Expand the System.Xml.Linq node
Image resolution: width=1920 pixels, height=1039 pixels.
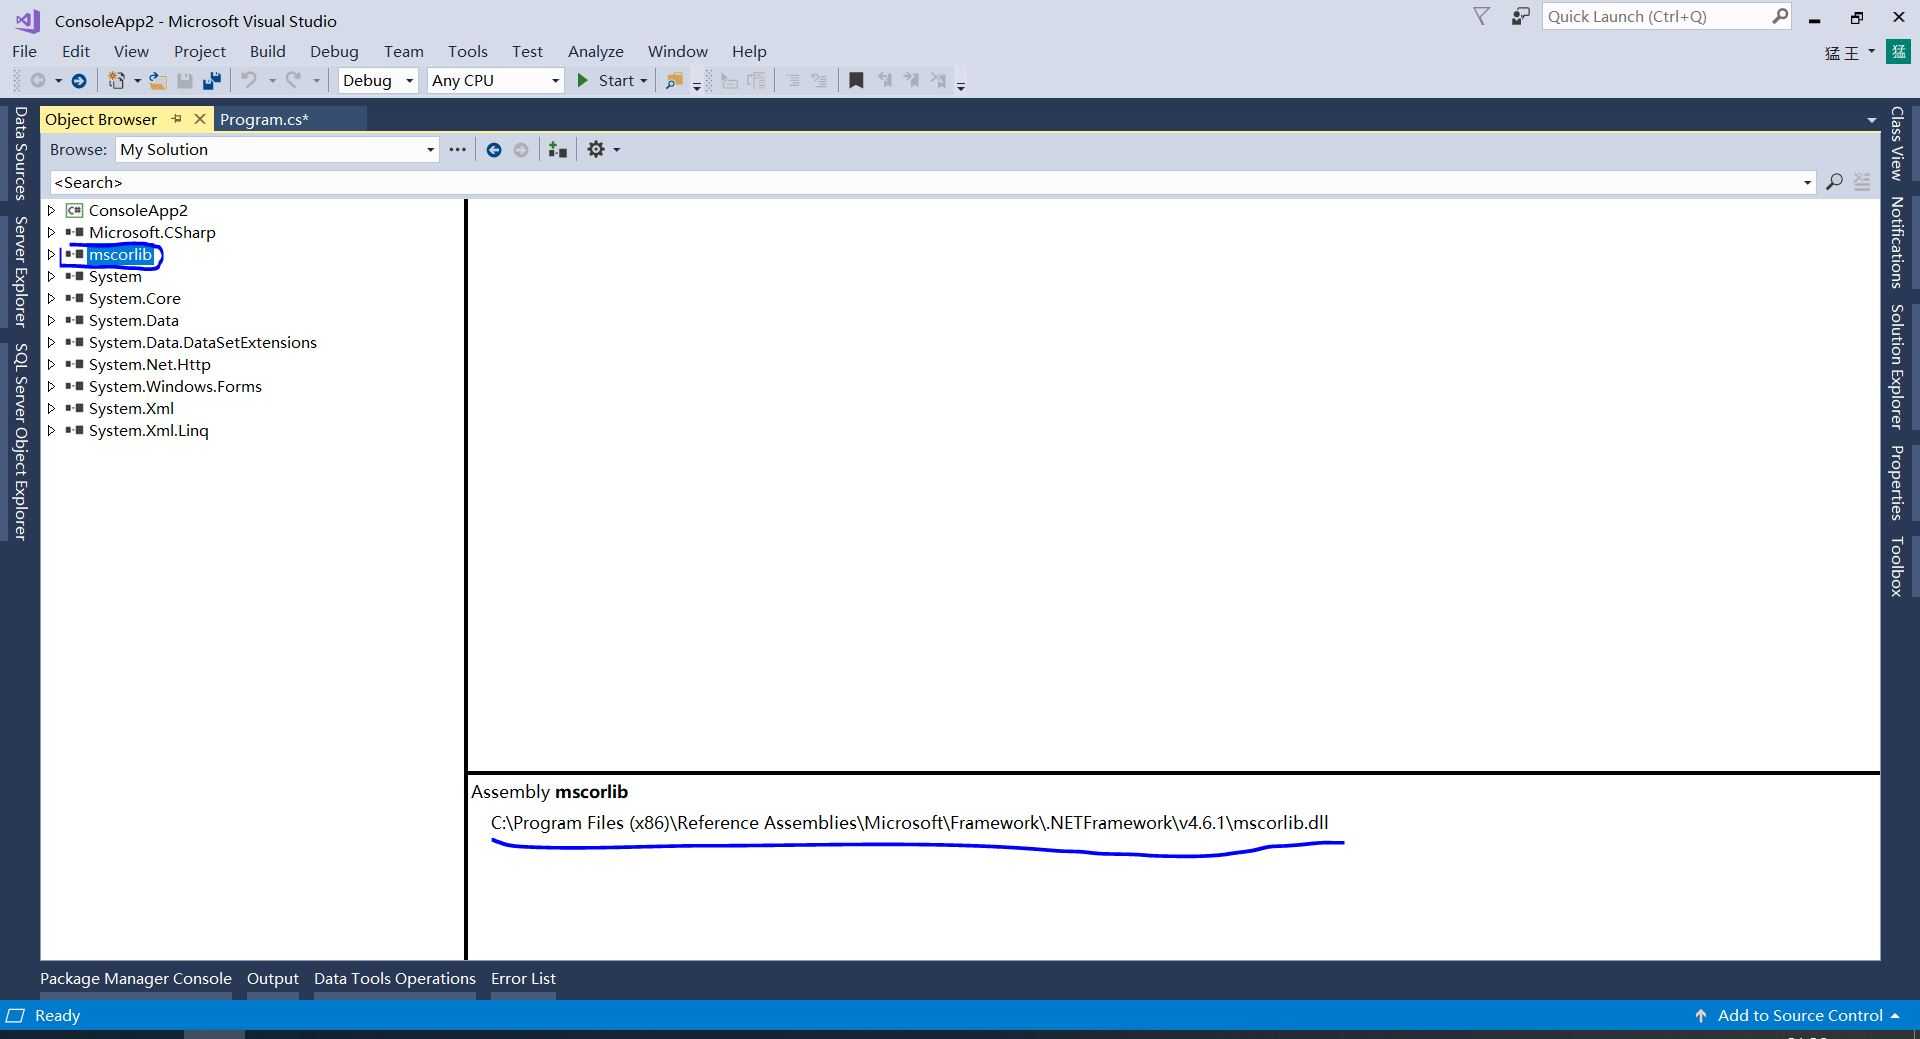51,430
